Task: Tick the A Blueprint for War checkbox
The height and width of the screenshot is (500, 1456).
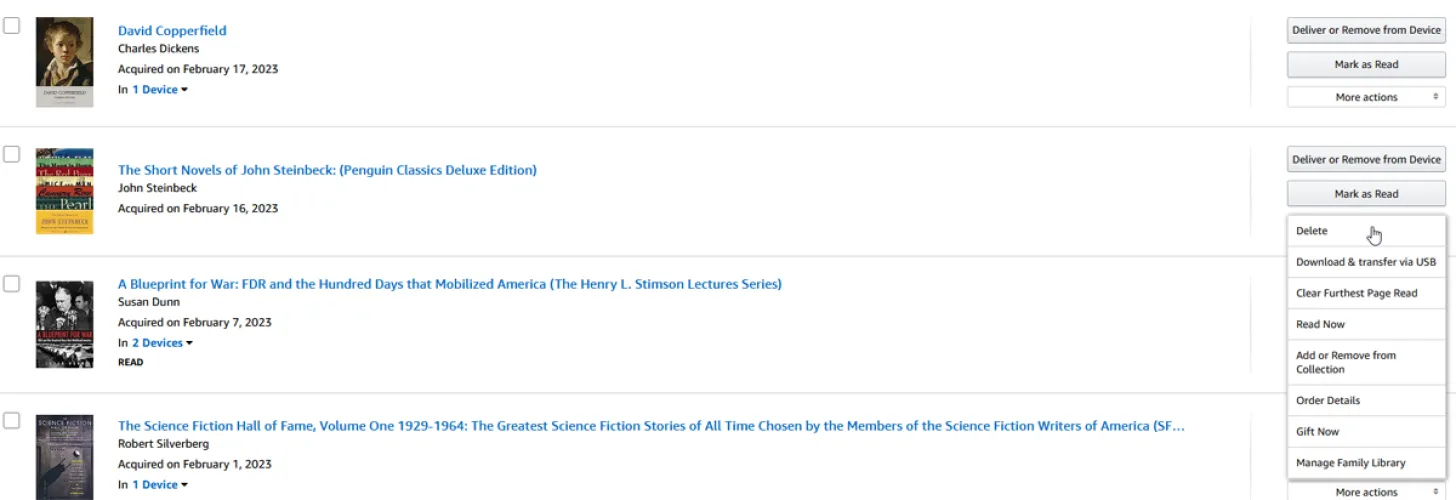Action: [x=11, y=284]
